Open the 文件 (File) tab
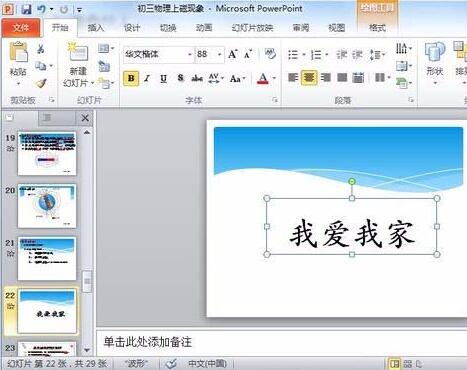This screenshot has height=370, width=467. coord(21,28)
